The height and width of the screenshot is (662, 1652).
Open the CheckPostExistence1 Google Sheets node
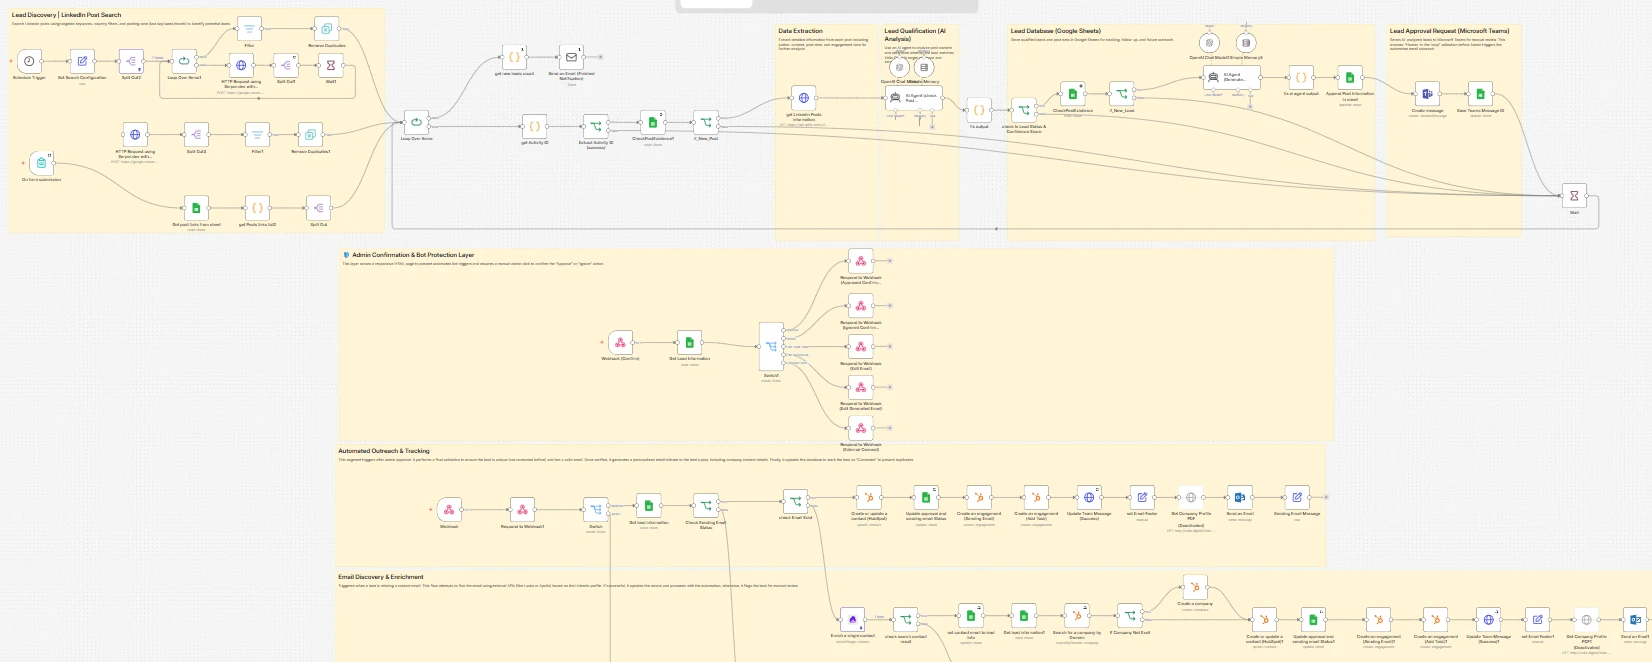pos(653,122)
